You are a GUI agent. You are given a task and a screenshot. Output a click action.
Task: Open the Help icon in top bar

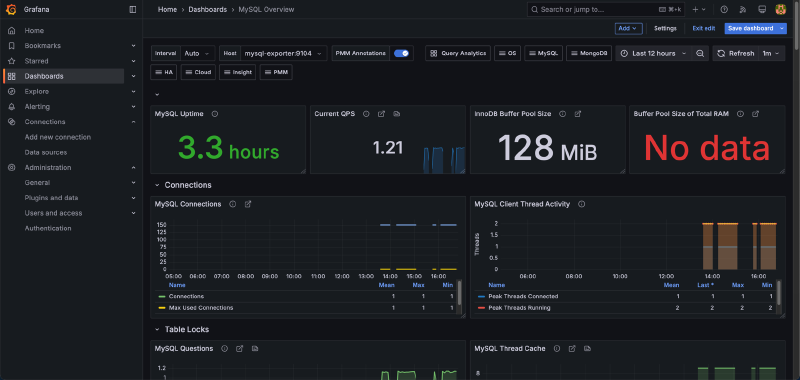[x=723, y=9]
